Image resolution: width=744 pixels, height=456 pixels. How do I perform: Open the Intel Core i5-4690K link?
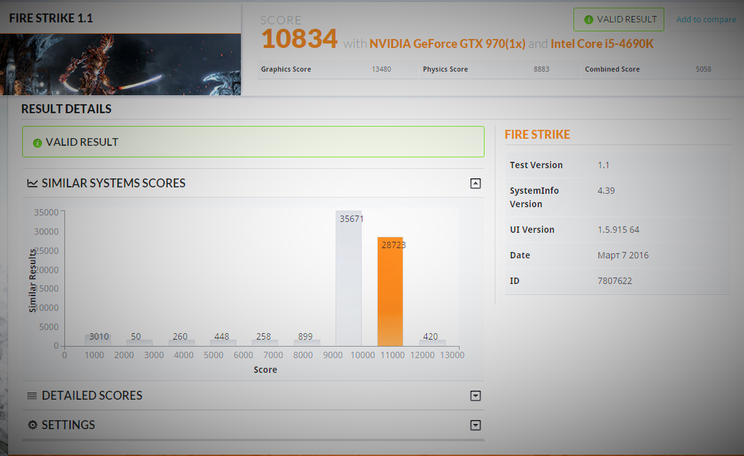(602, 44)
